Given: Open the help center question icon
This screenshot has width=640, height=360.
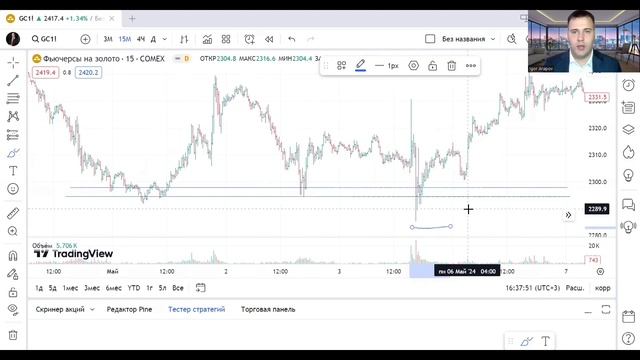Looking at the screenshot, I should tap(629, 338).
